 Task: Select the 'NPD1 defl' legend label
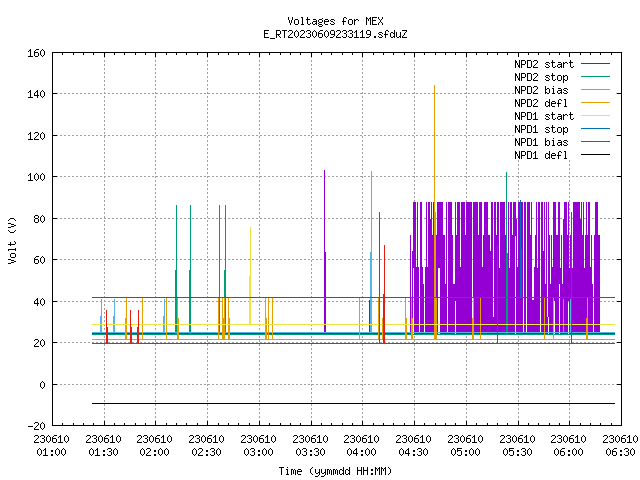541,156
